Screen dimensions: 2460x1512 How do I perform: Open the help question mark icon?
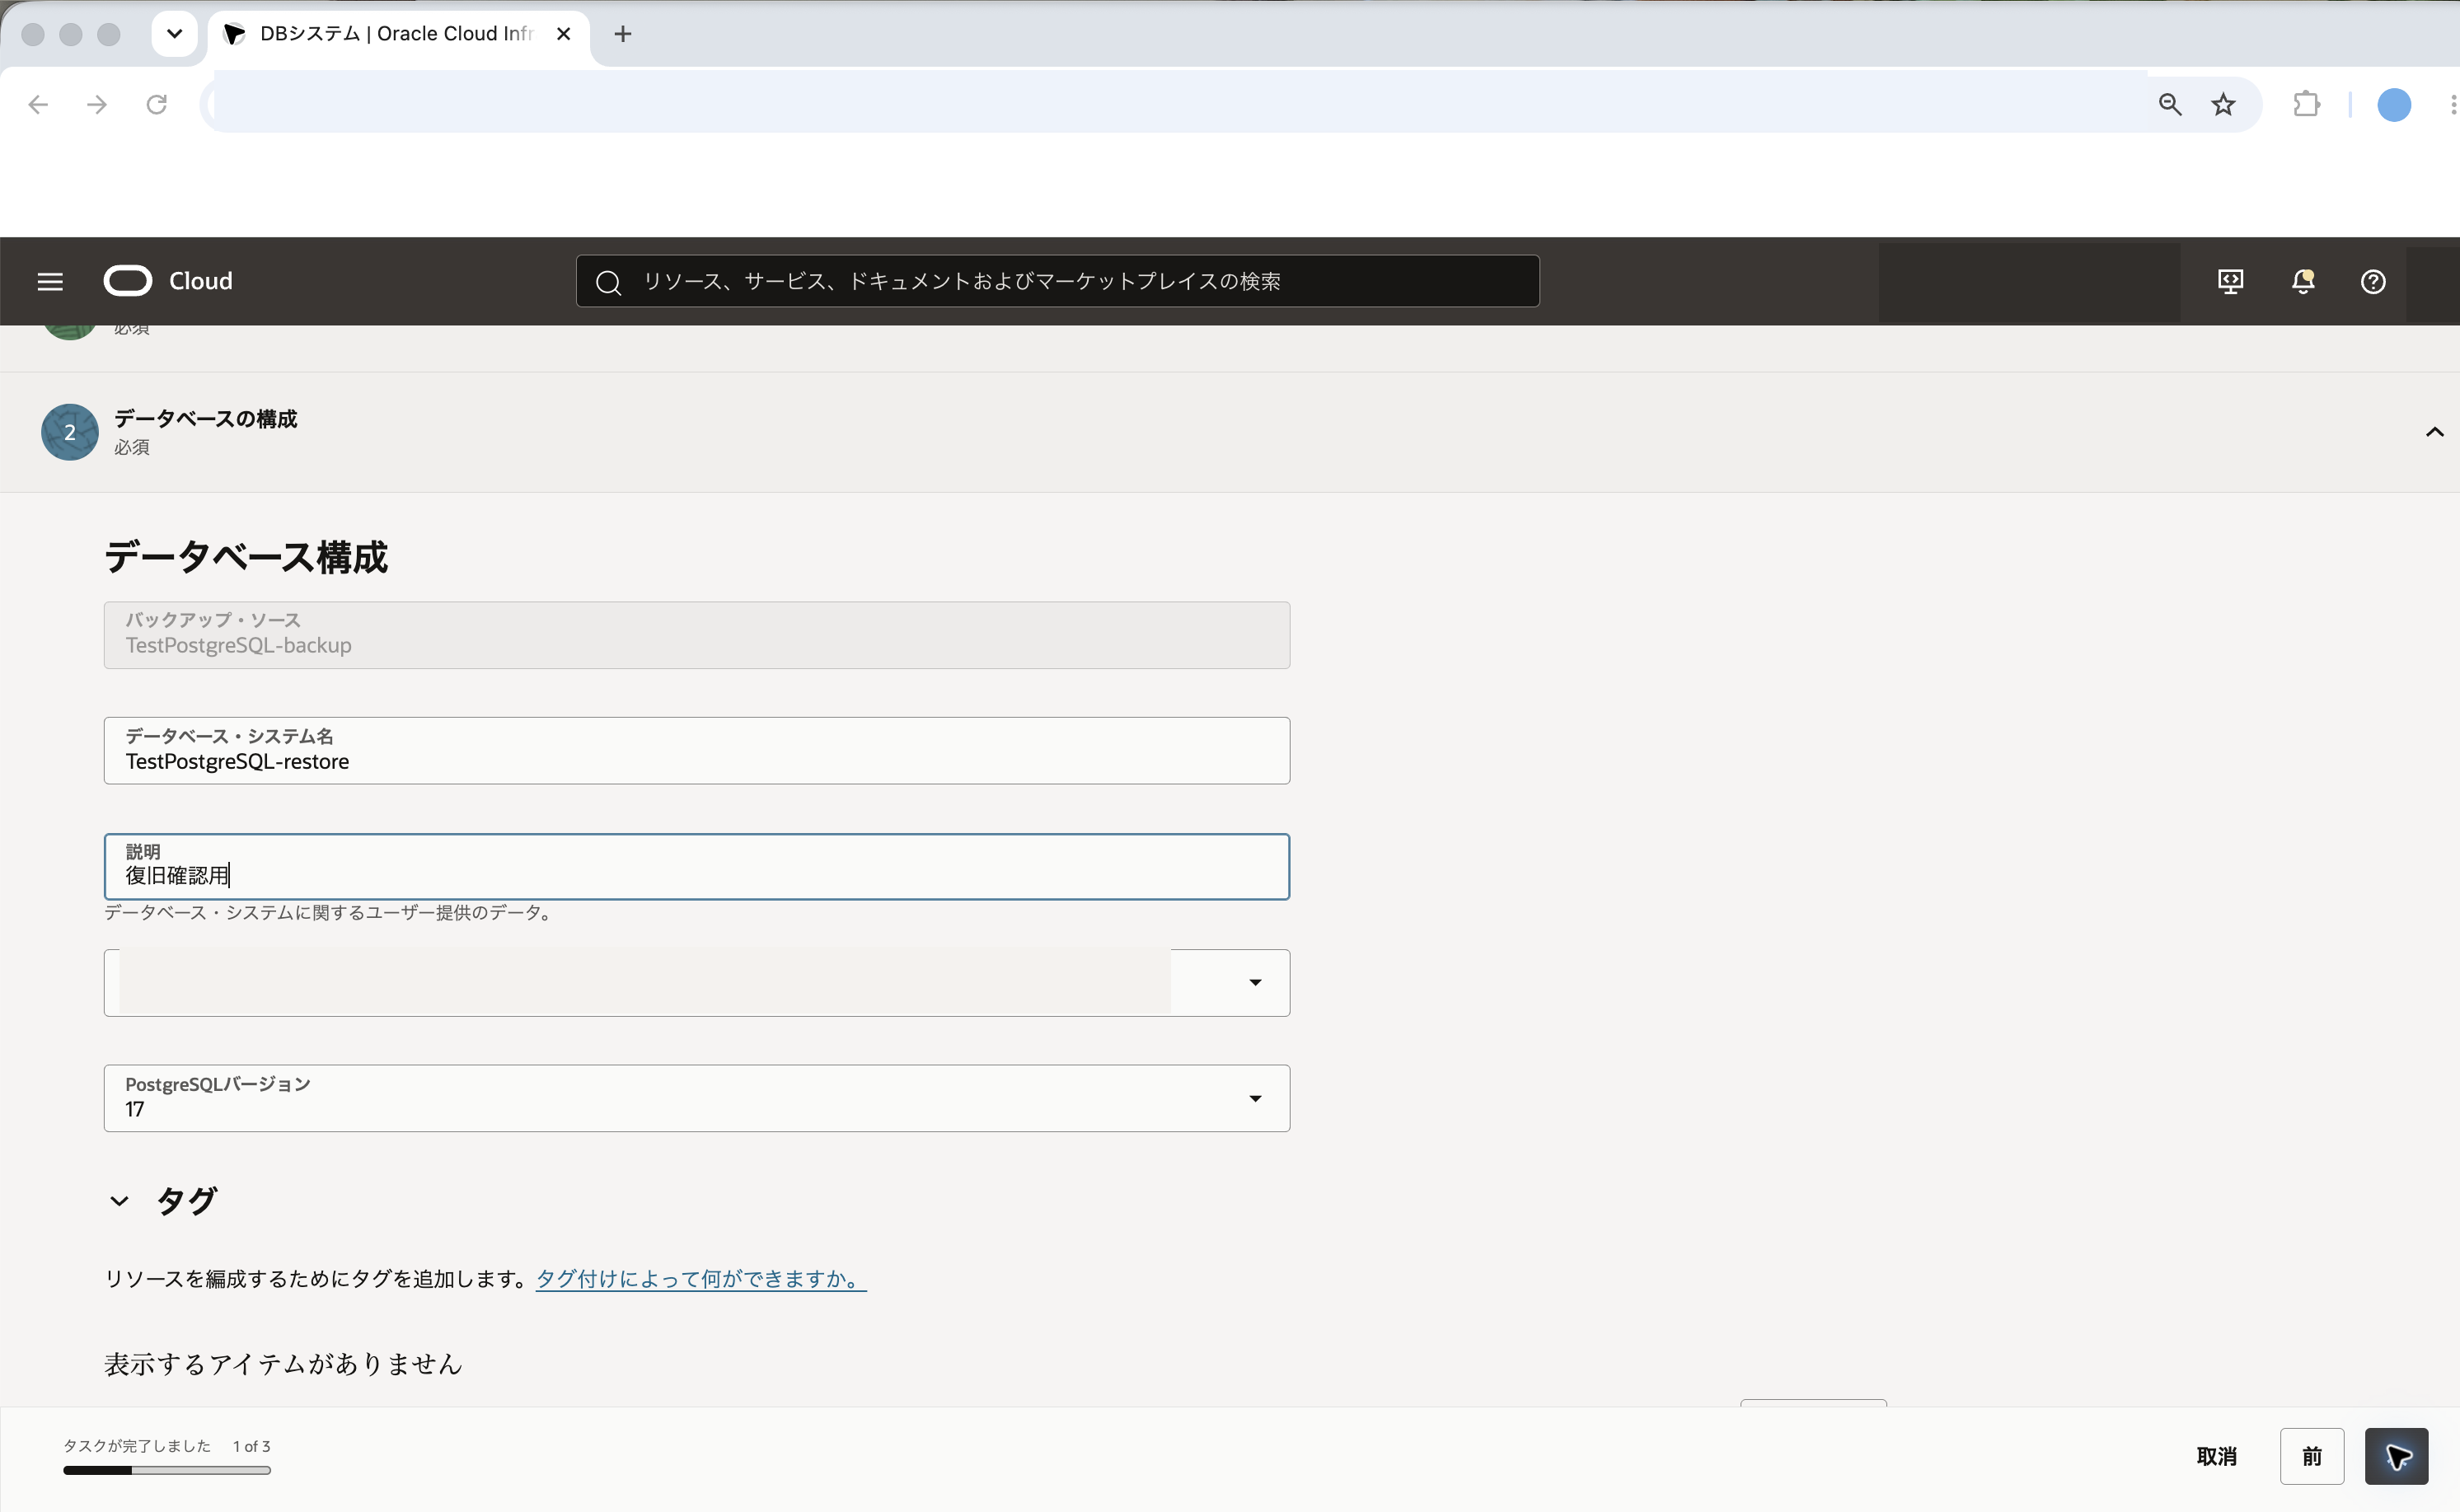[2373, 282]
